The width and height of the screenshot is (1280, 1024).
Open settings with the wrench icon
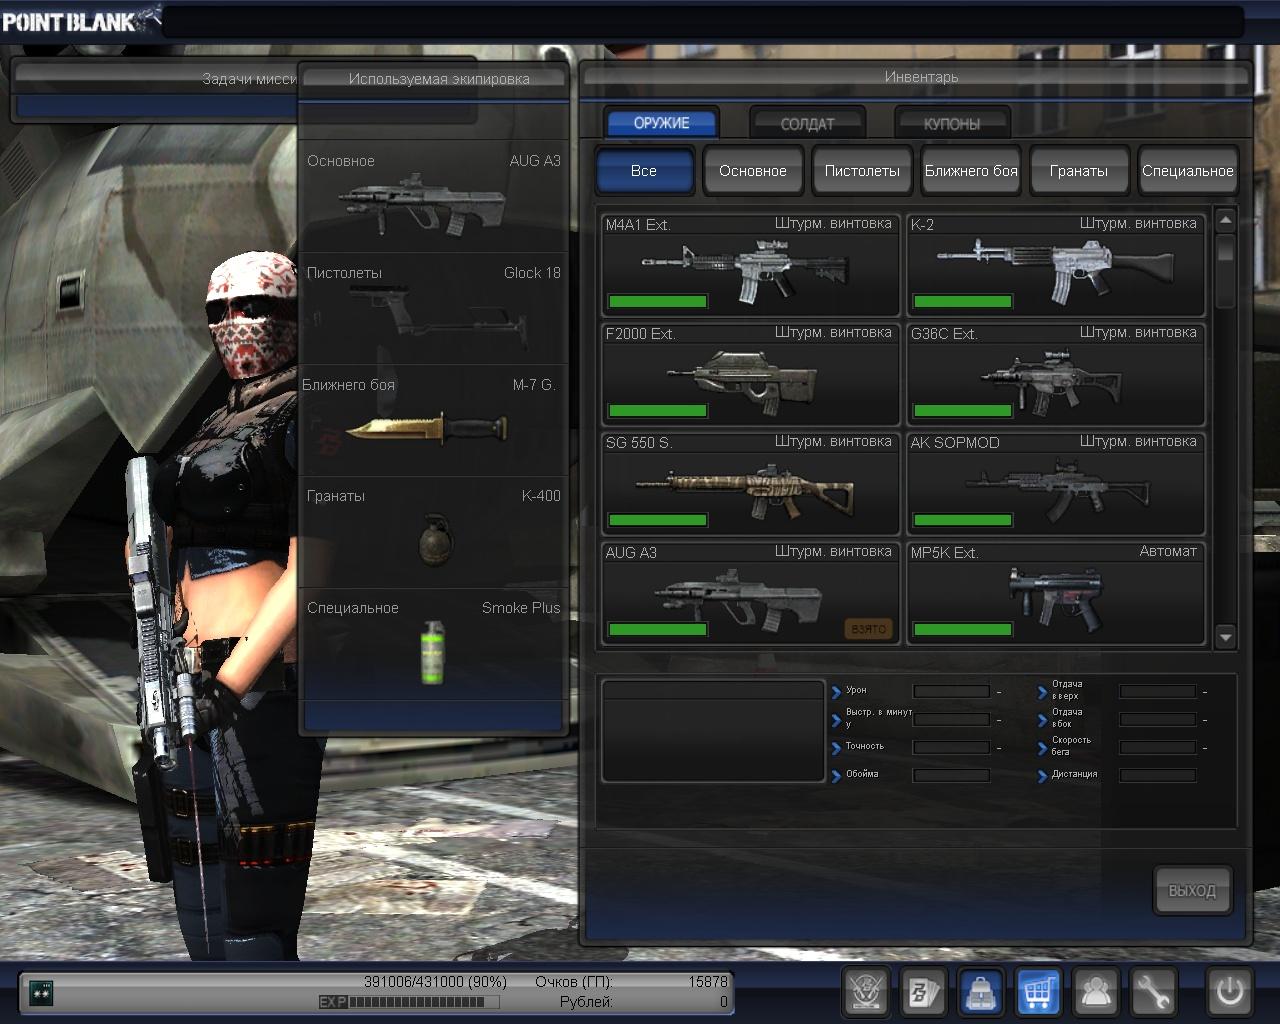click(x=1153, y=992)
